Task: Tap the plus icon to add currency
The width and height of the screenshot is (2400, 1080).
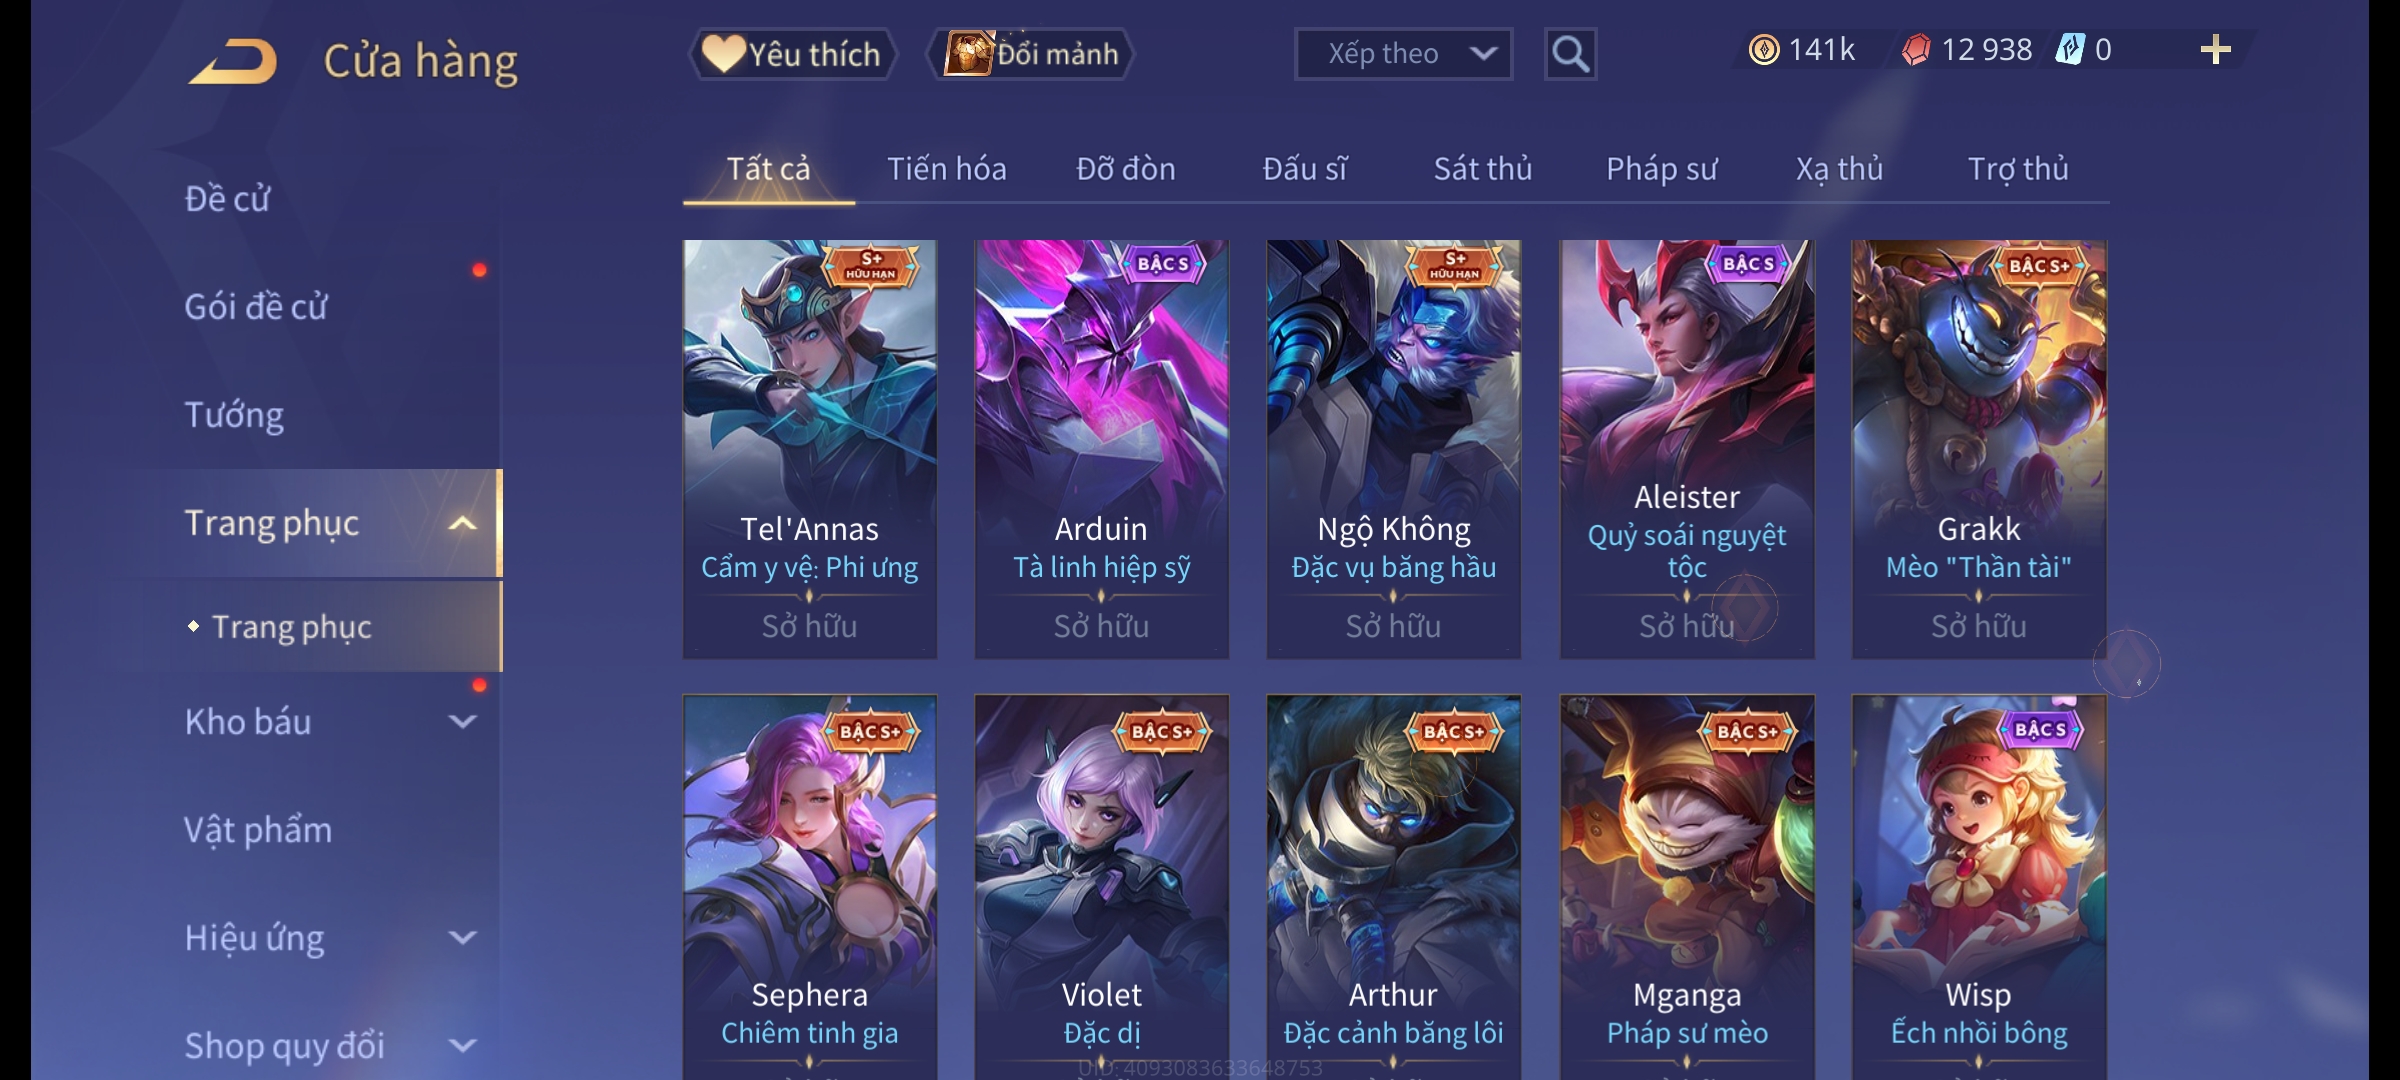Action: tap(2216, 50)
